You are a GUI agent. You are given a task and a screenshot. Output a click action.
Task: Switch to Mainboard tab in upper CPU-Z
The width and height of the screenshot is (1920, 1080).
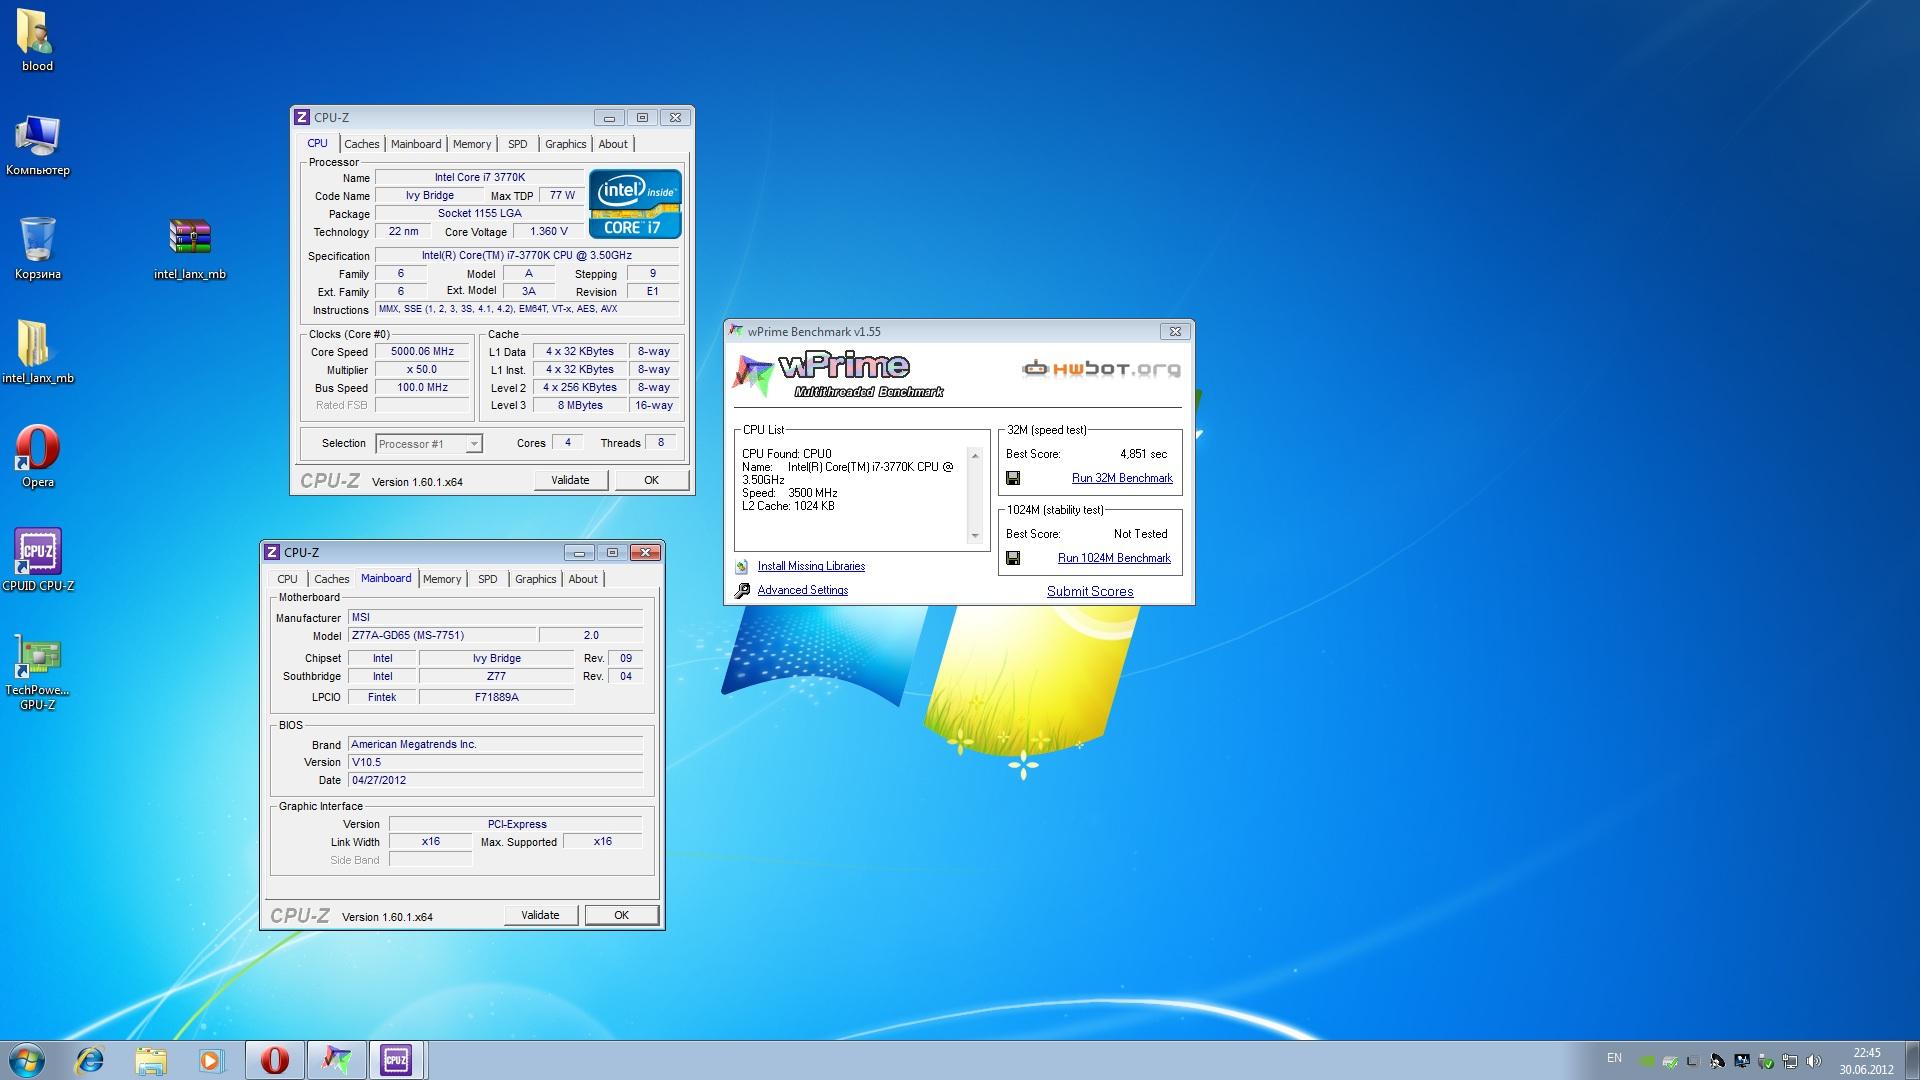pos(416,144)
